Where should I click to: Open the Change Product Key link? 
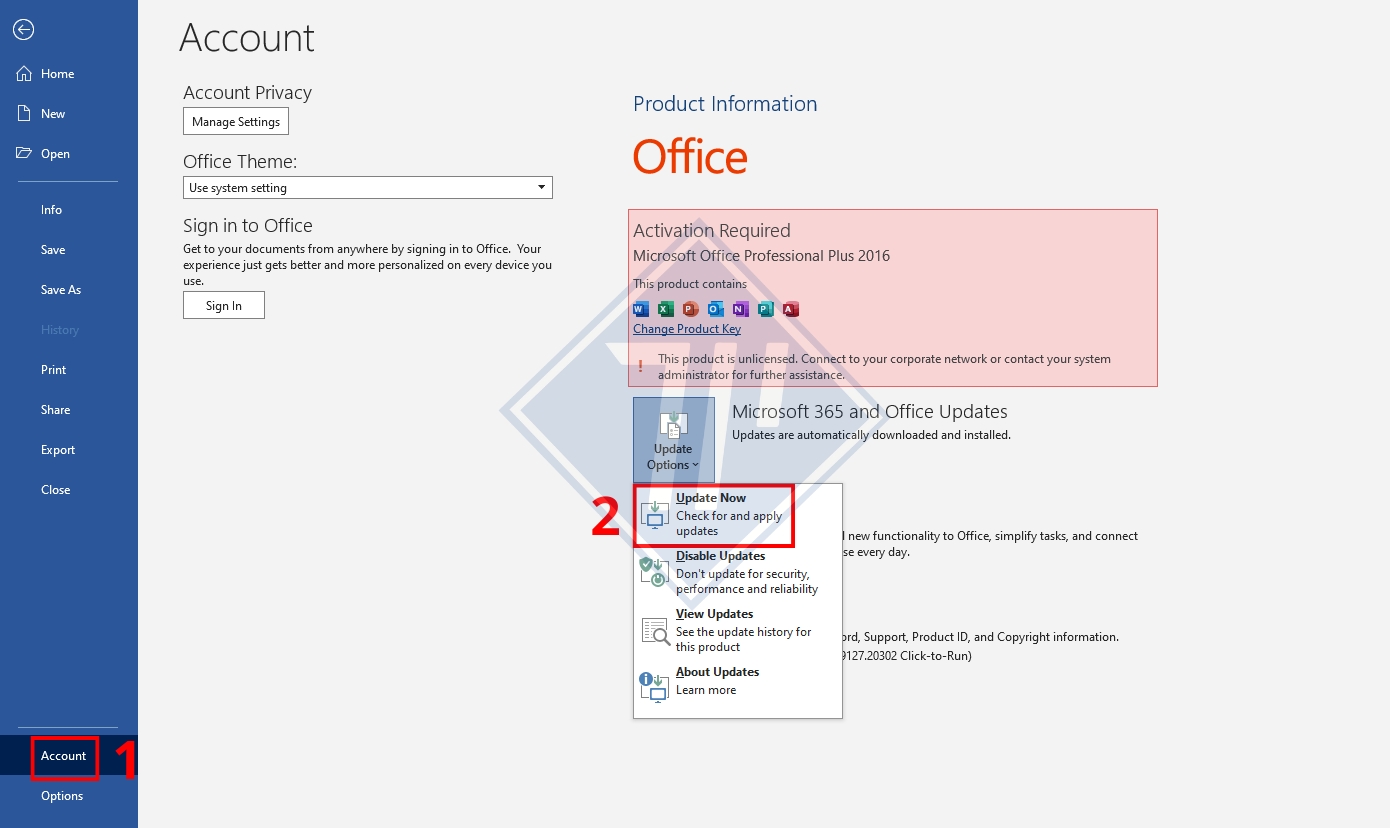tap(686, 328)
